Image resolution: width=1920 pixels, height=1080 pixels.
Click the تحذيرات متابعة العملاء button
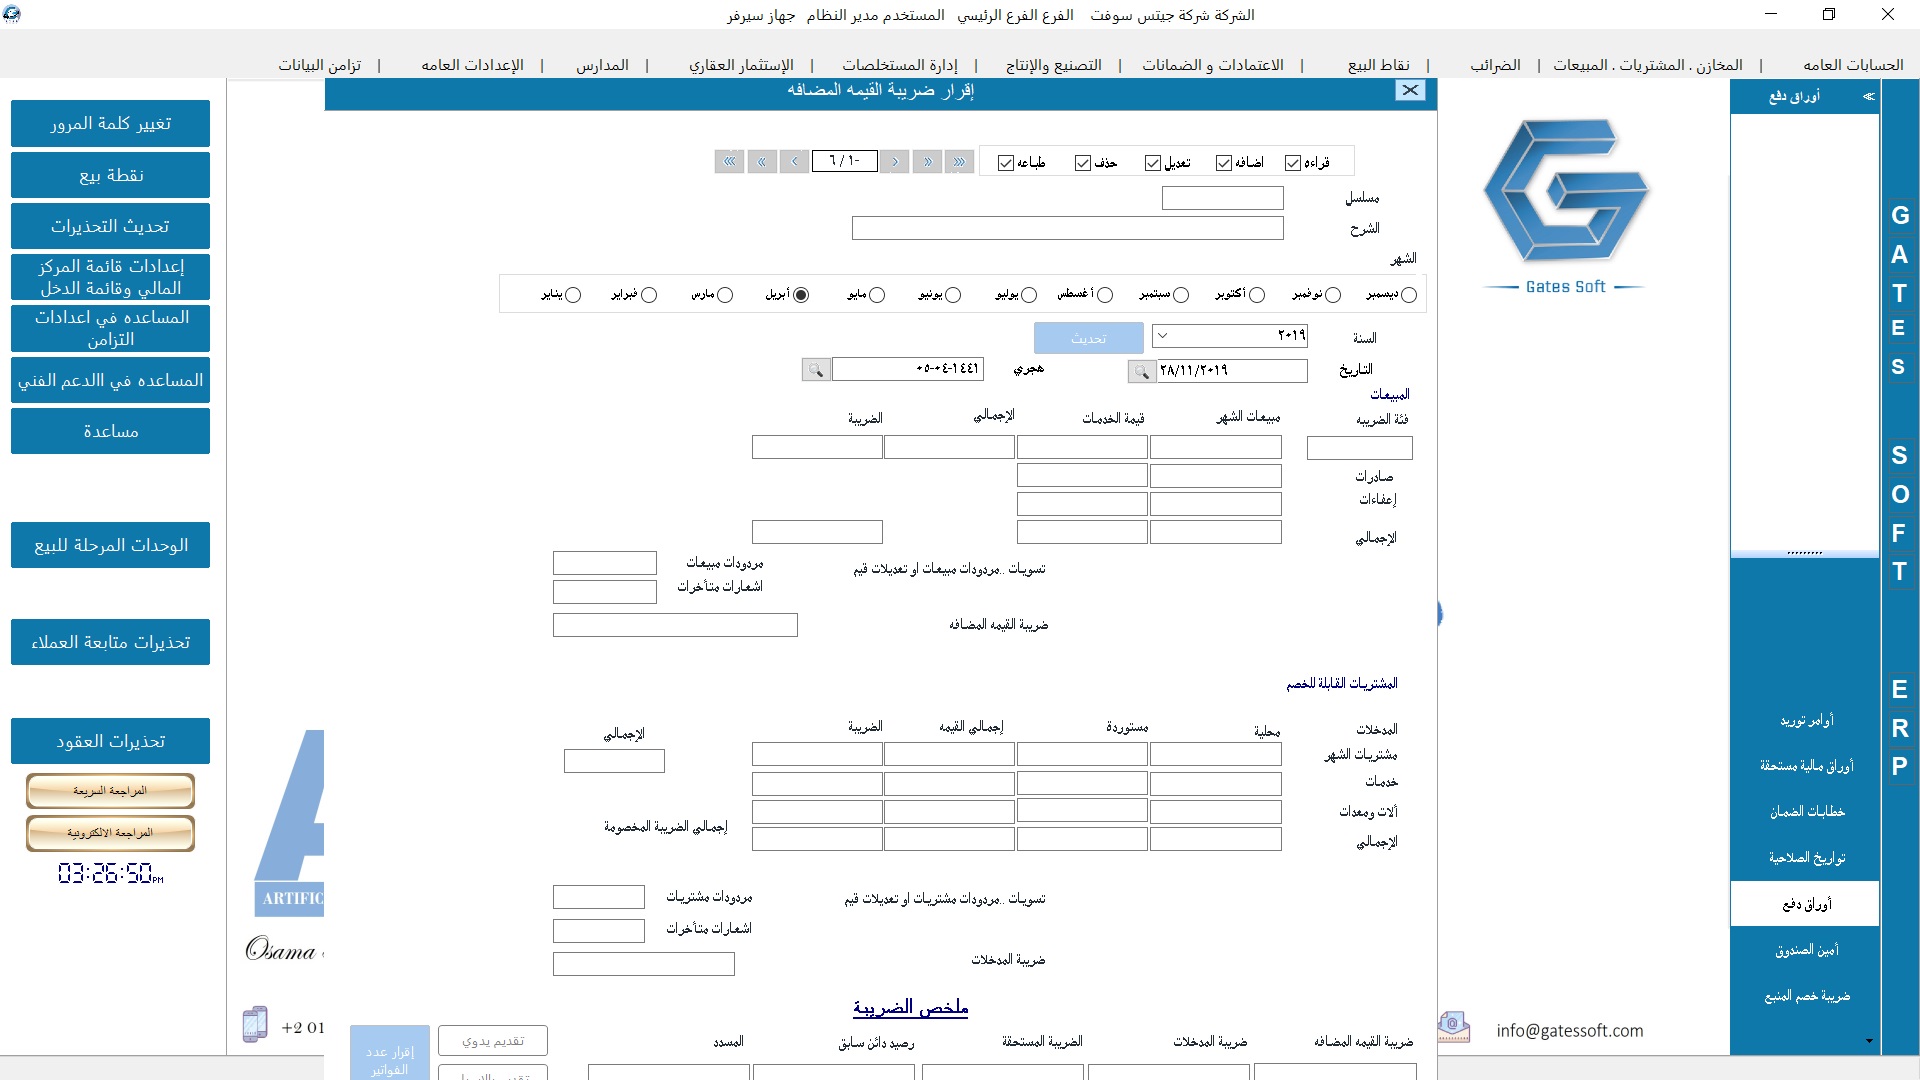pyautogui.click(x=110, y=642)
